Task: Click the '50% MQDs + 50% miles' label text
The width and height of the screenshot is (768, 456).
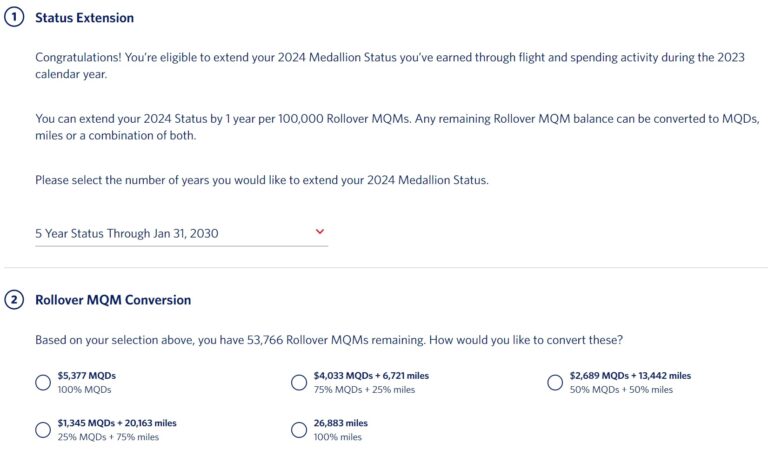Action: [621, 389]
